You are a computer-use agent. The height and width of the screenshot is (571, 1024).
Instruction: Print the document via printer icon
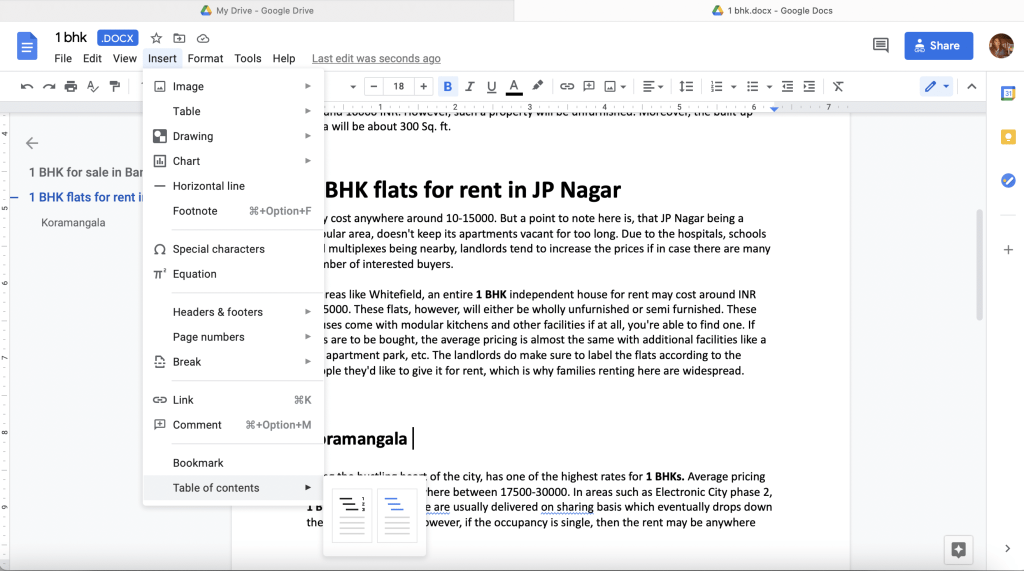coord(71,86)
